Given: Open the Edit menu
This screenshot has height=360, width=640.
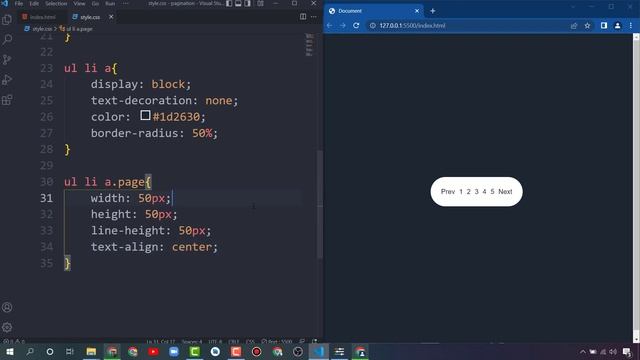Looking at the screenshot, I should click(34, 3).
